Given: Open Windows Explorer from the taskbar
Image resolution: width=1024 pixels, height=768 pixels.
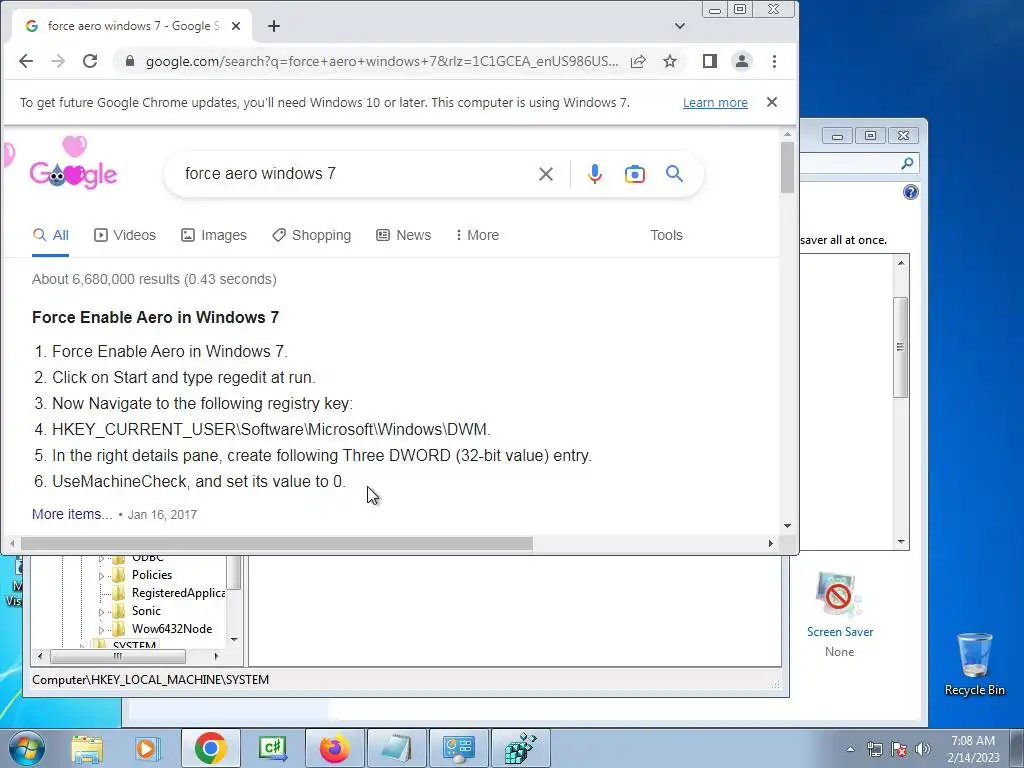Looking at the screenshot, I should (x=87, y=748).
